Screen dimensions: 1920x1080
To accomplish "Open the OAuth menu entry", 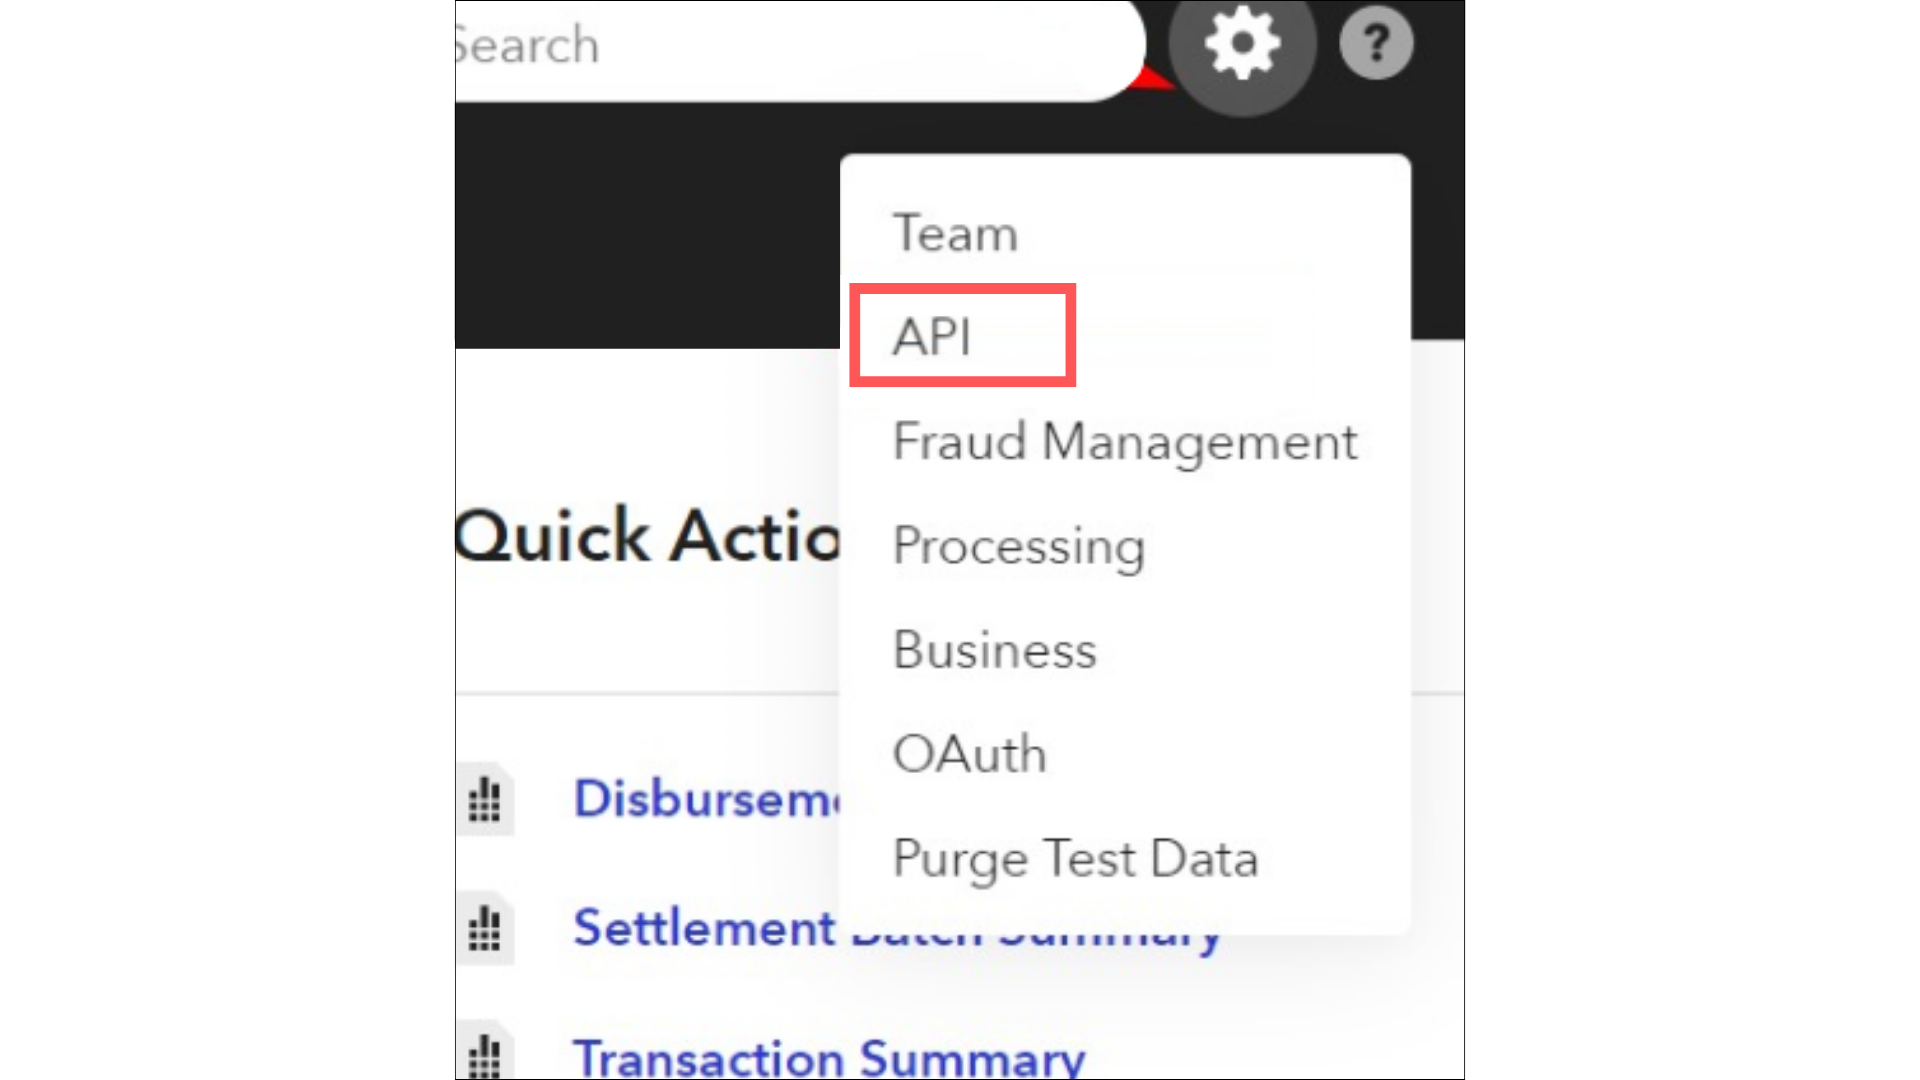I will (x=969, y=754).
